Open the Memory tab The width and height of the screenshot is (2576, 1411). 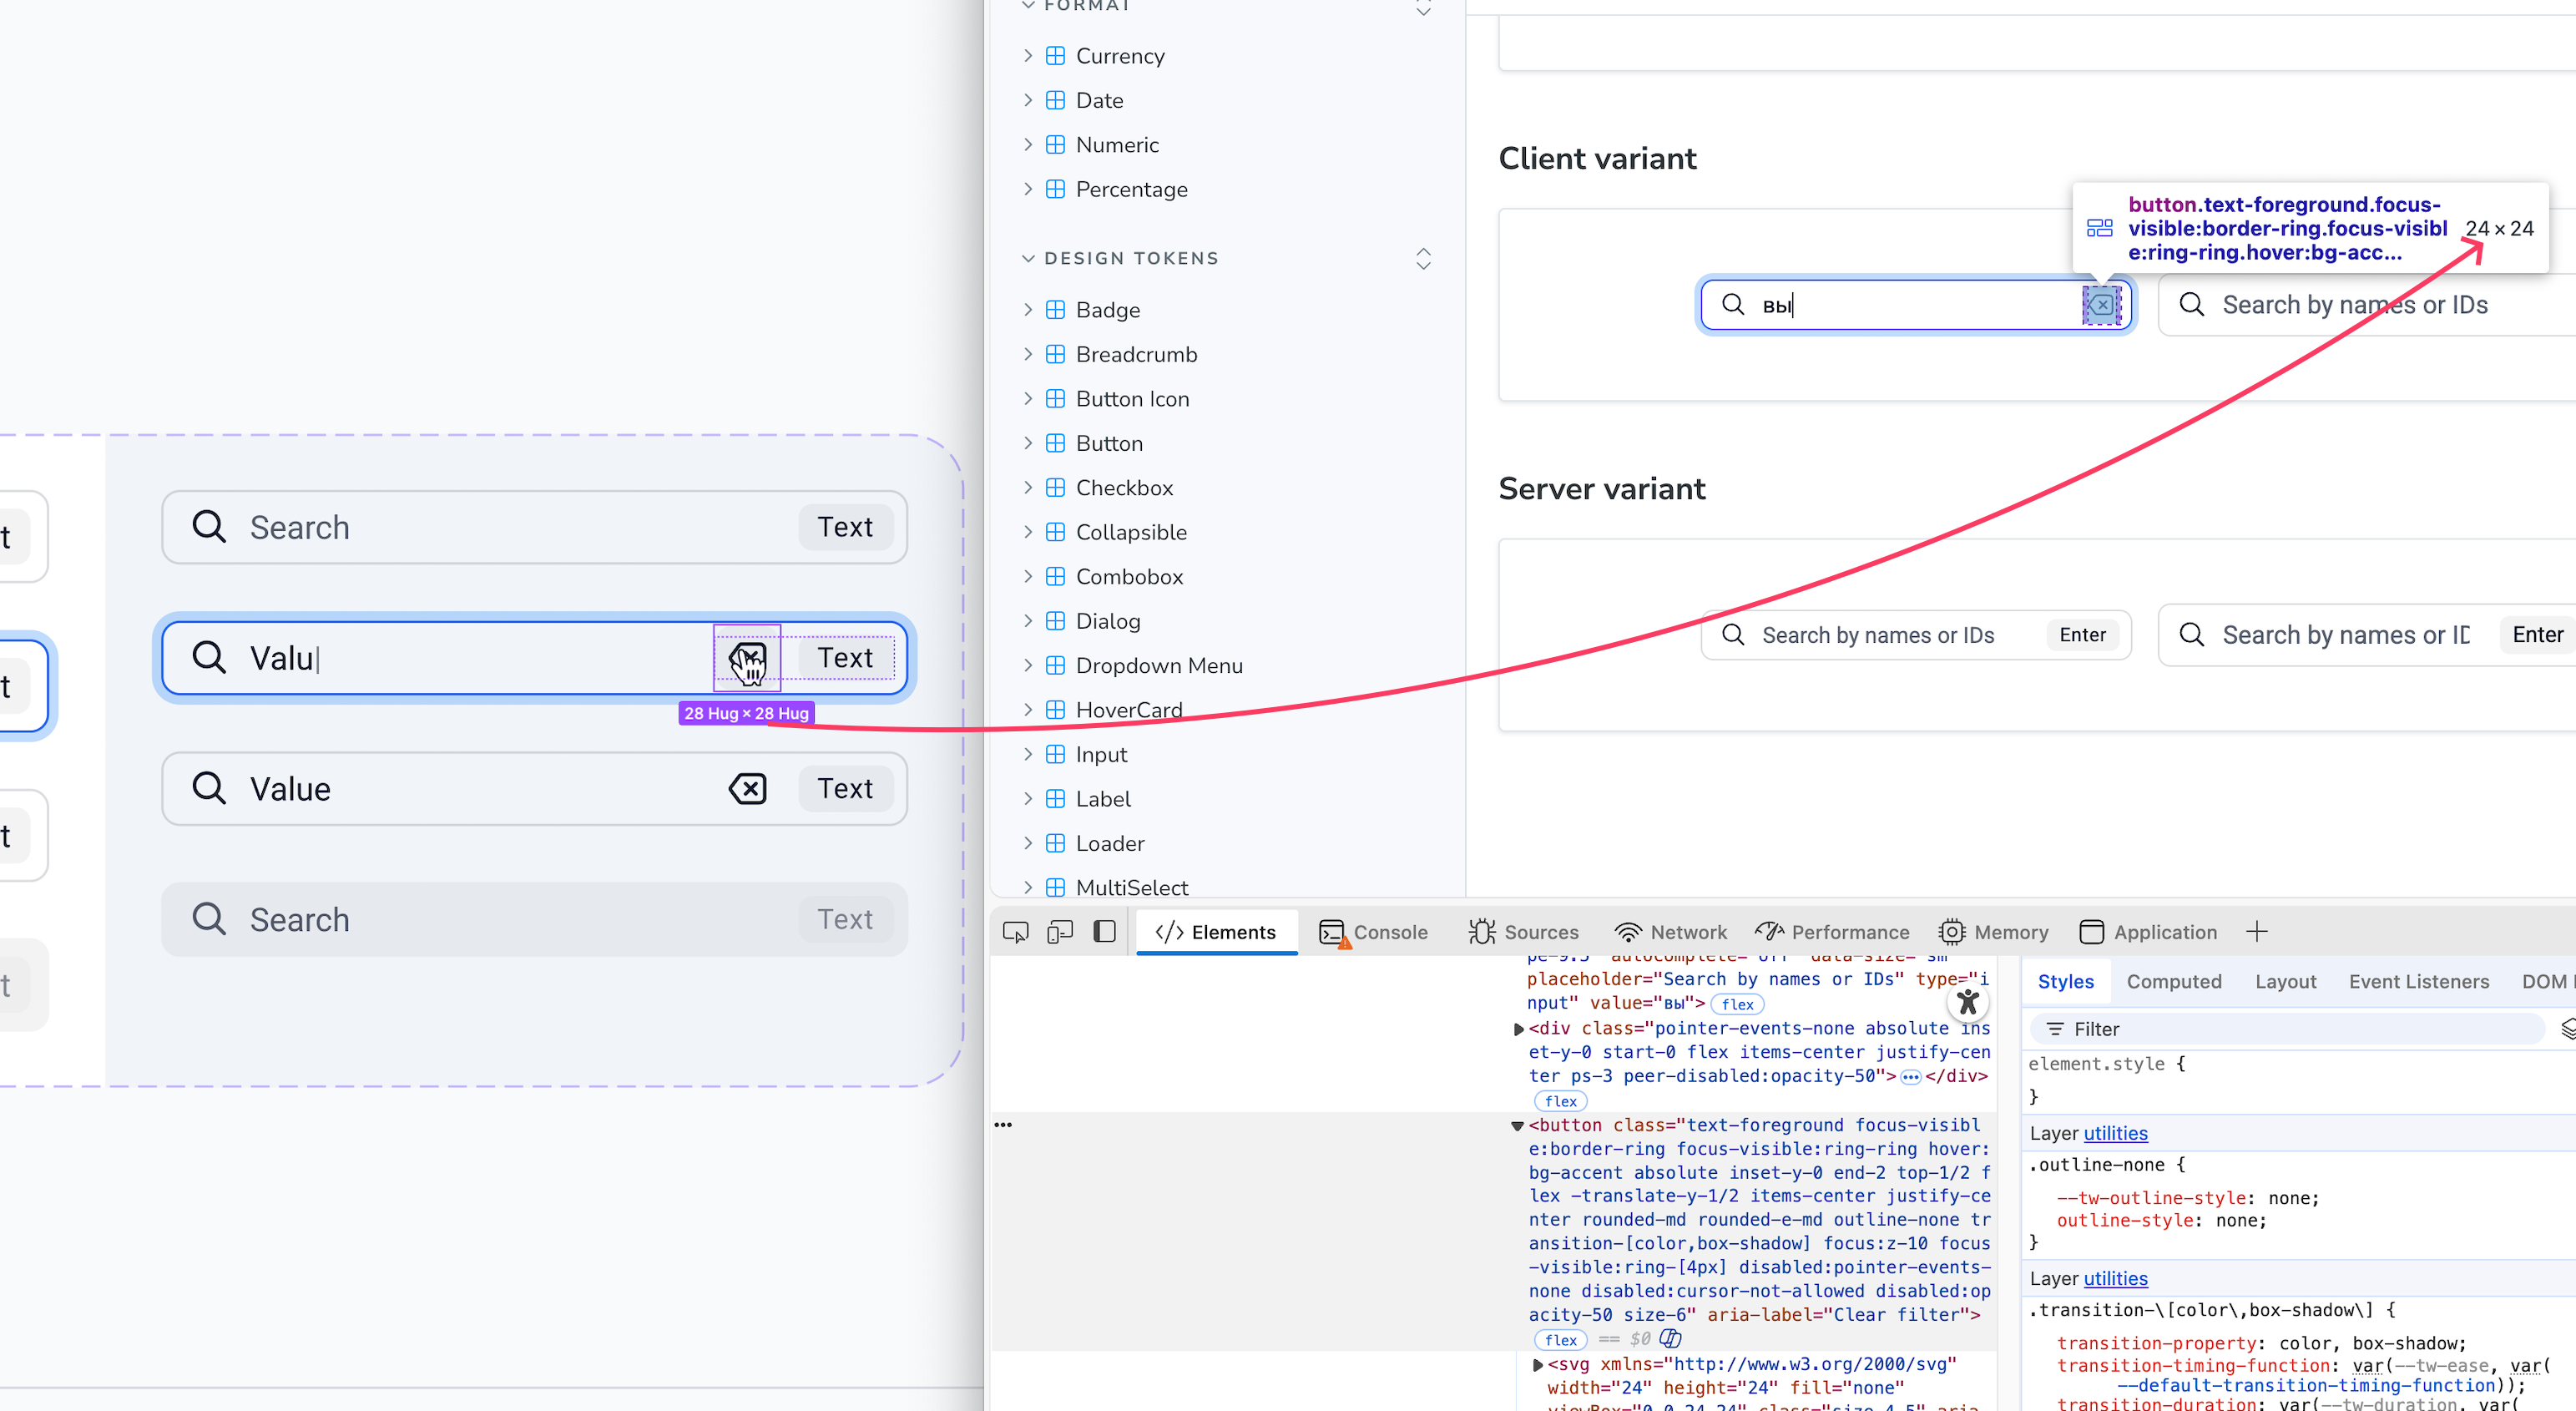[x=1994, y=932]
